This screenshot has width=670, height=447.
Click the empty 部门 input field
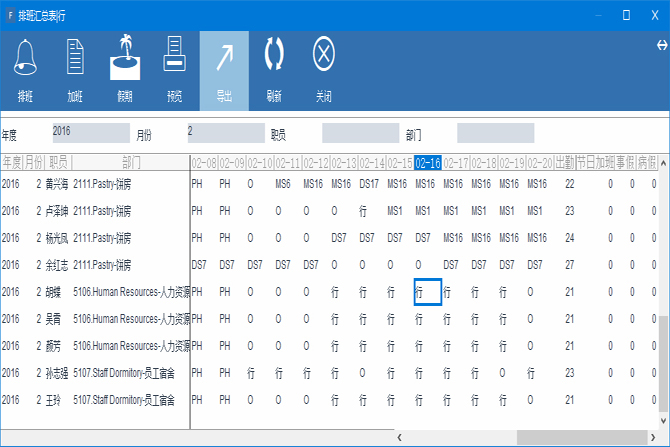[495, 133]
